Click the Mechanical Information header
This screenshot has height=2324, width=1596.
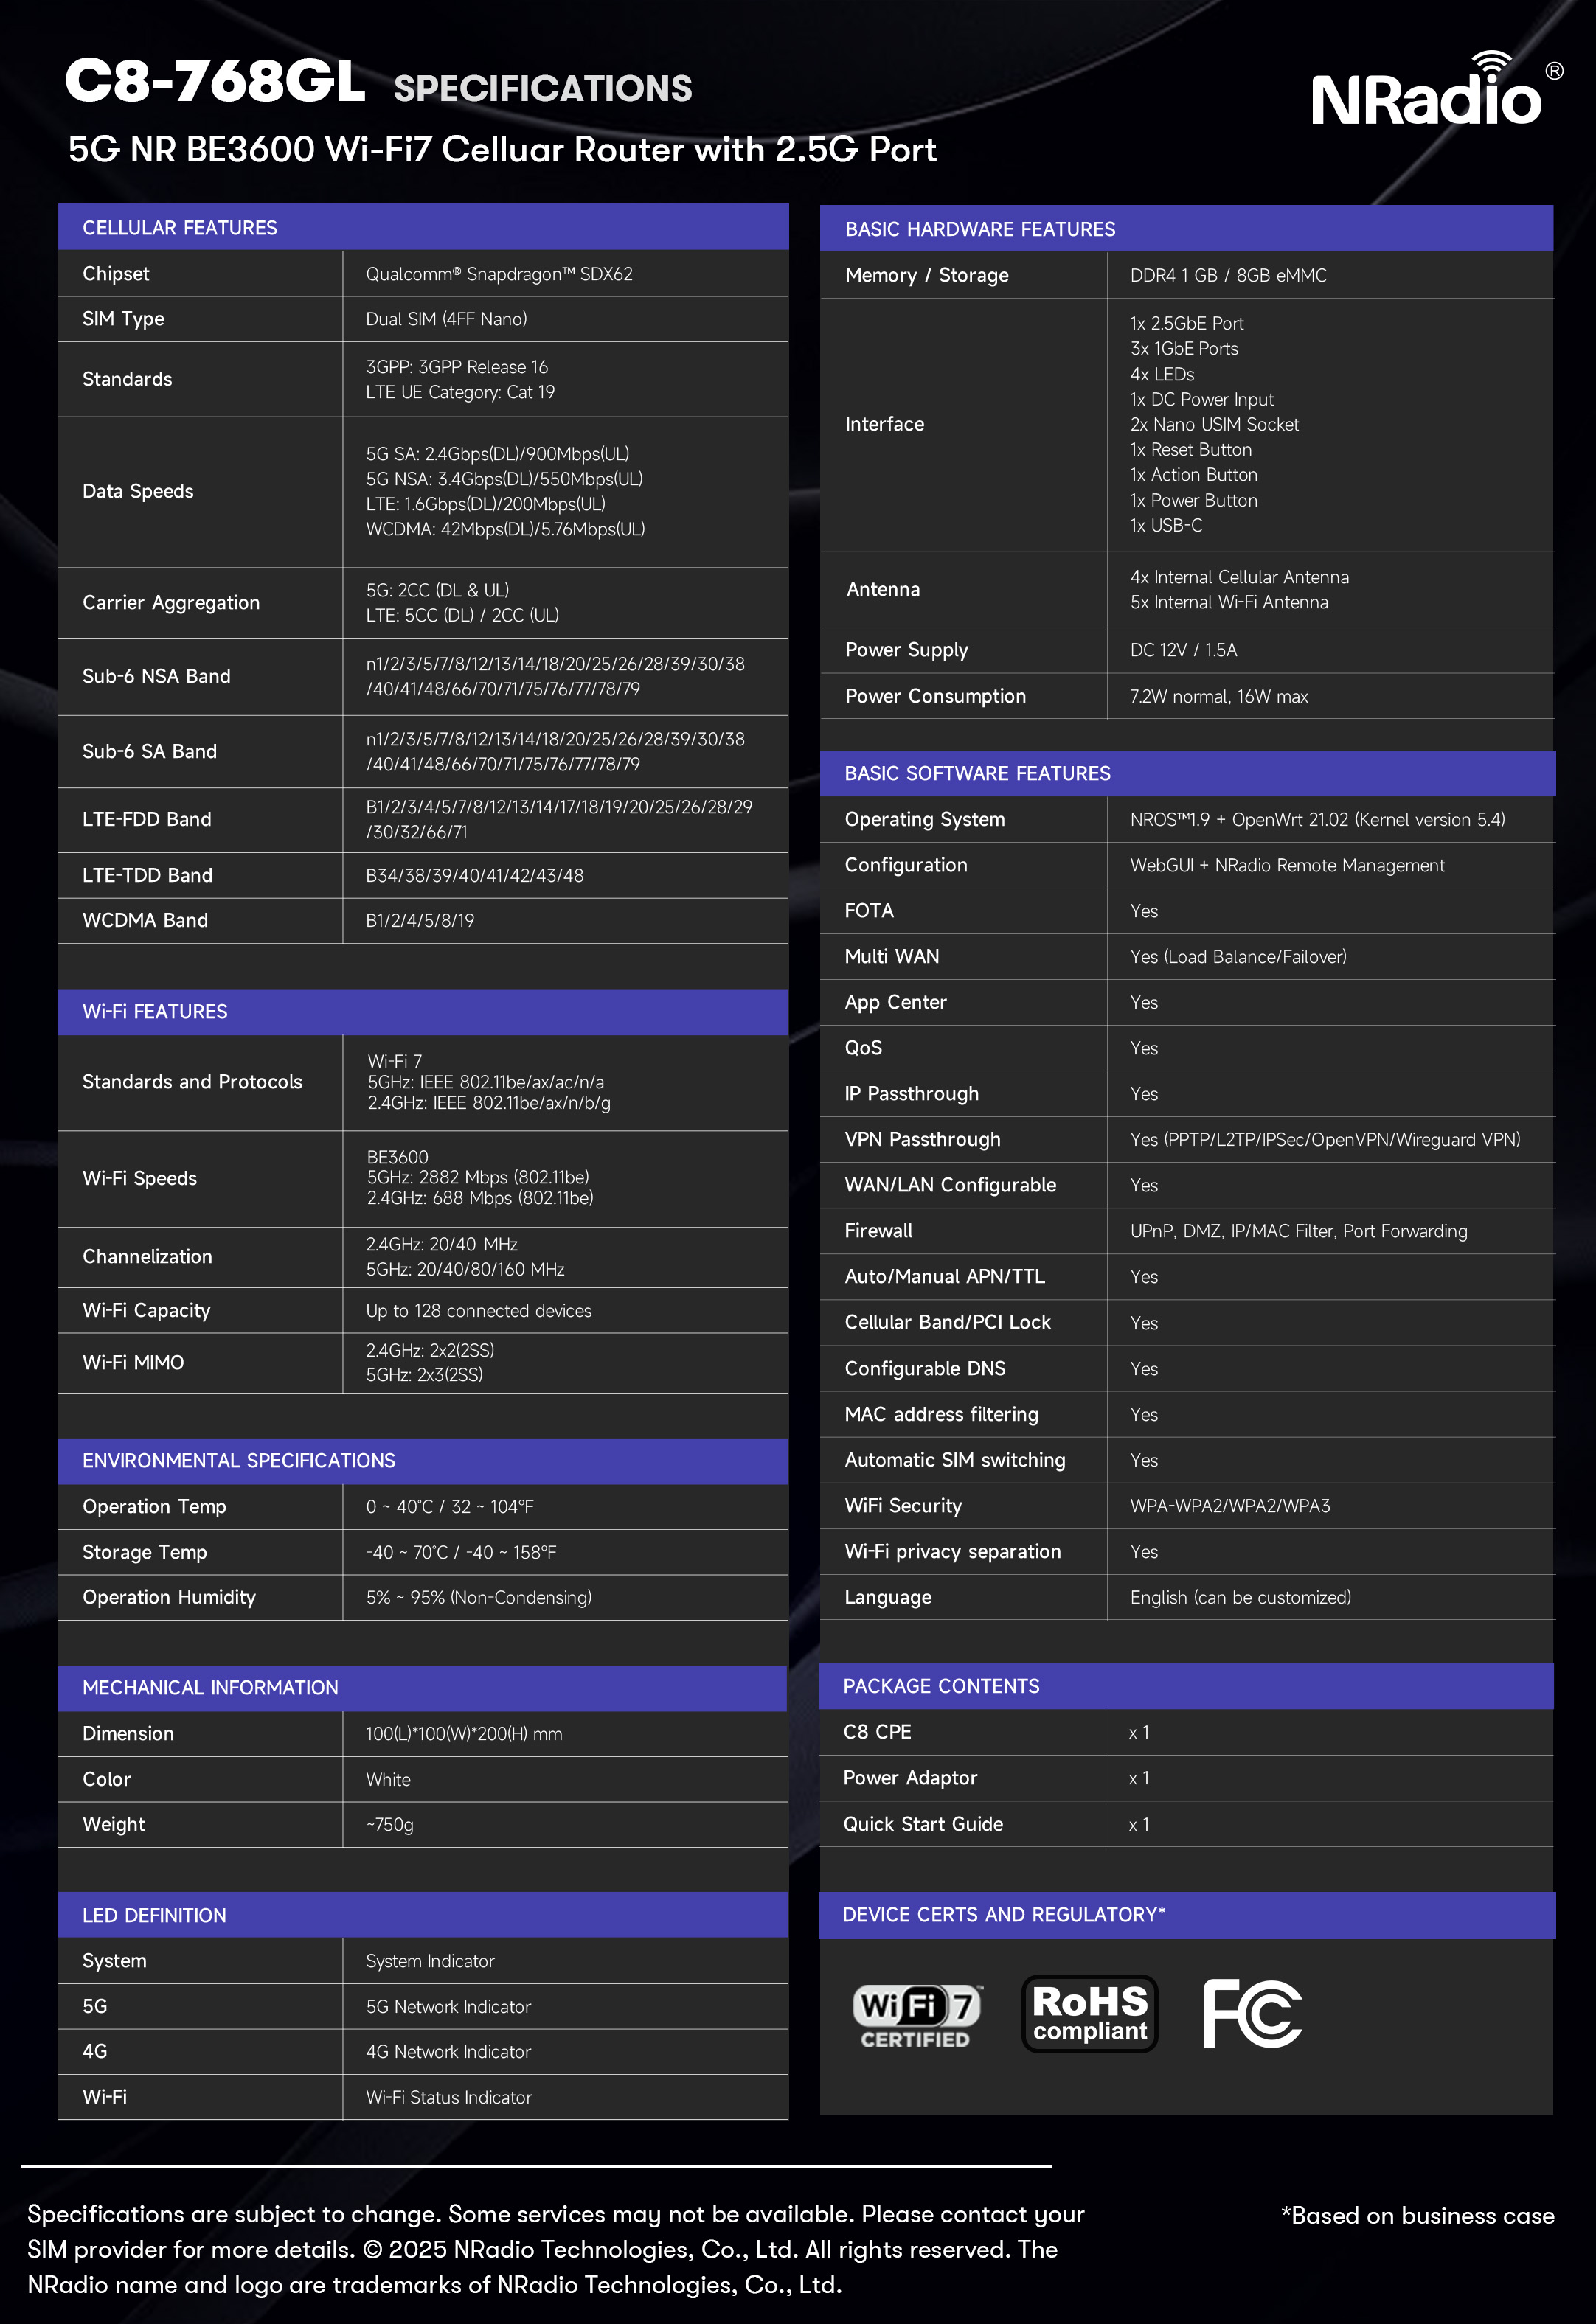click(x=210, y=1687)
